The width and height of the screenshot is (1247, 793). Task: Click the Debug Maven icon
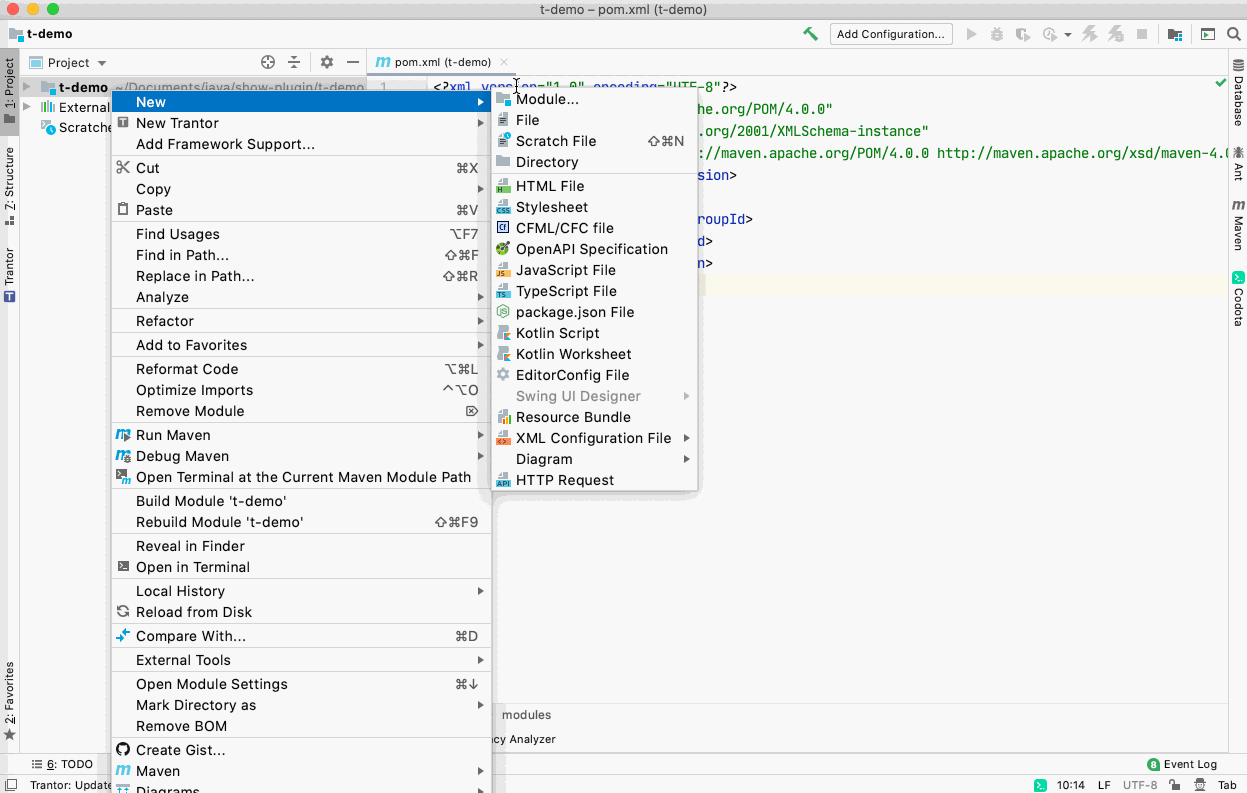click(x=123, y=456)
